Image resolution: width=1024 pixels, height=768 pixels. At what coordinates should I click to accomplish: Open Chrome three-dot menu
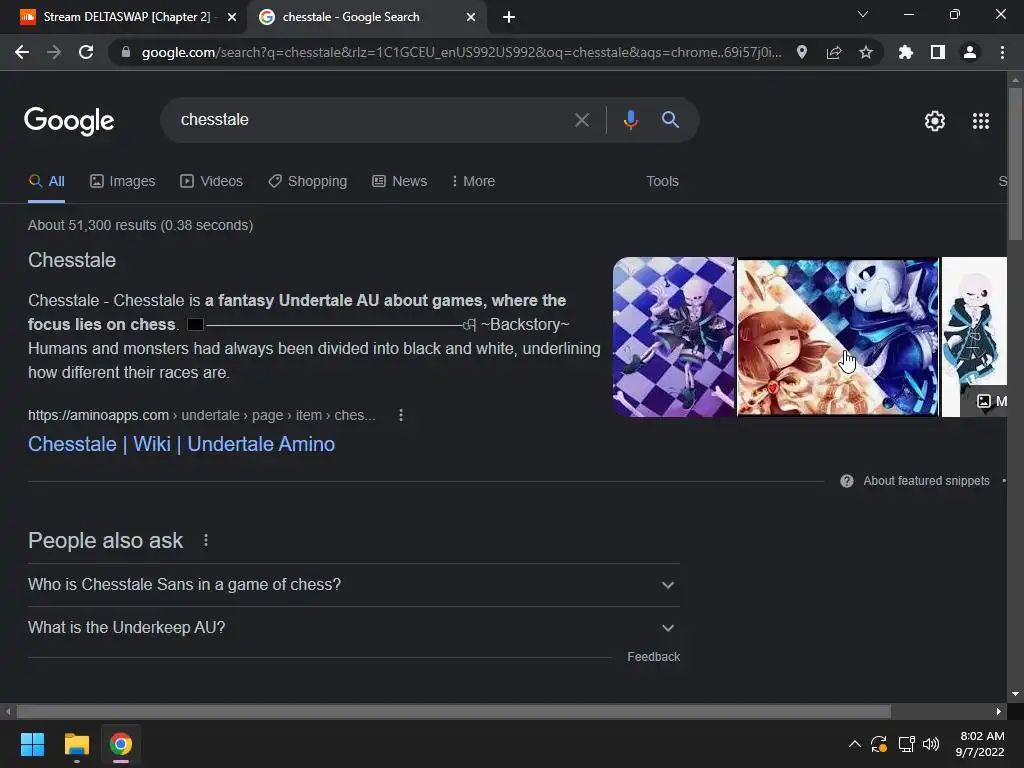click(x=1002, y=52)
